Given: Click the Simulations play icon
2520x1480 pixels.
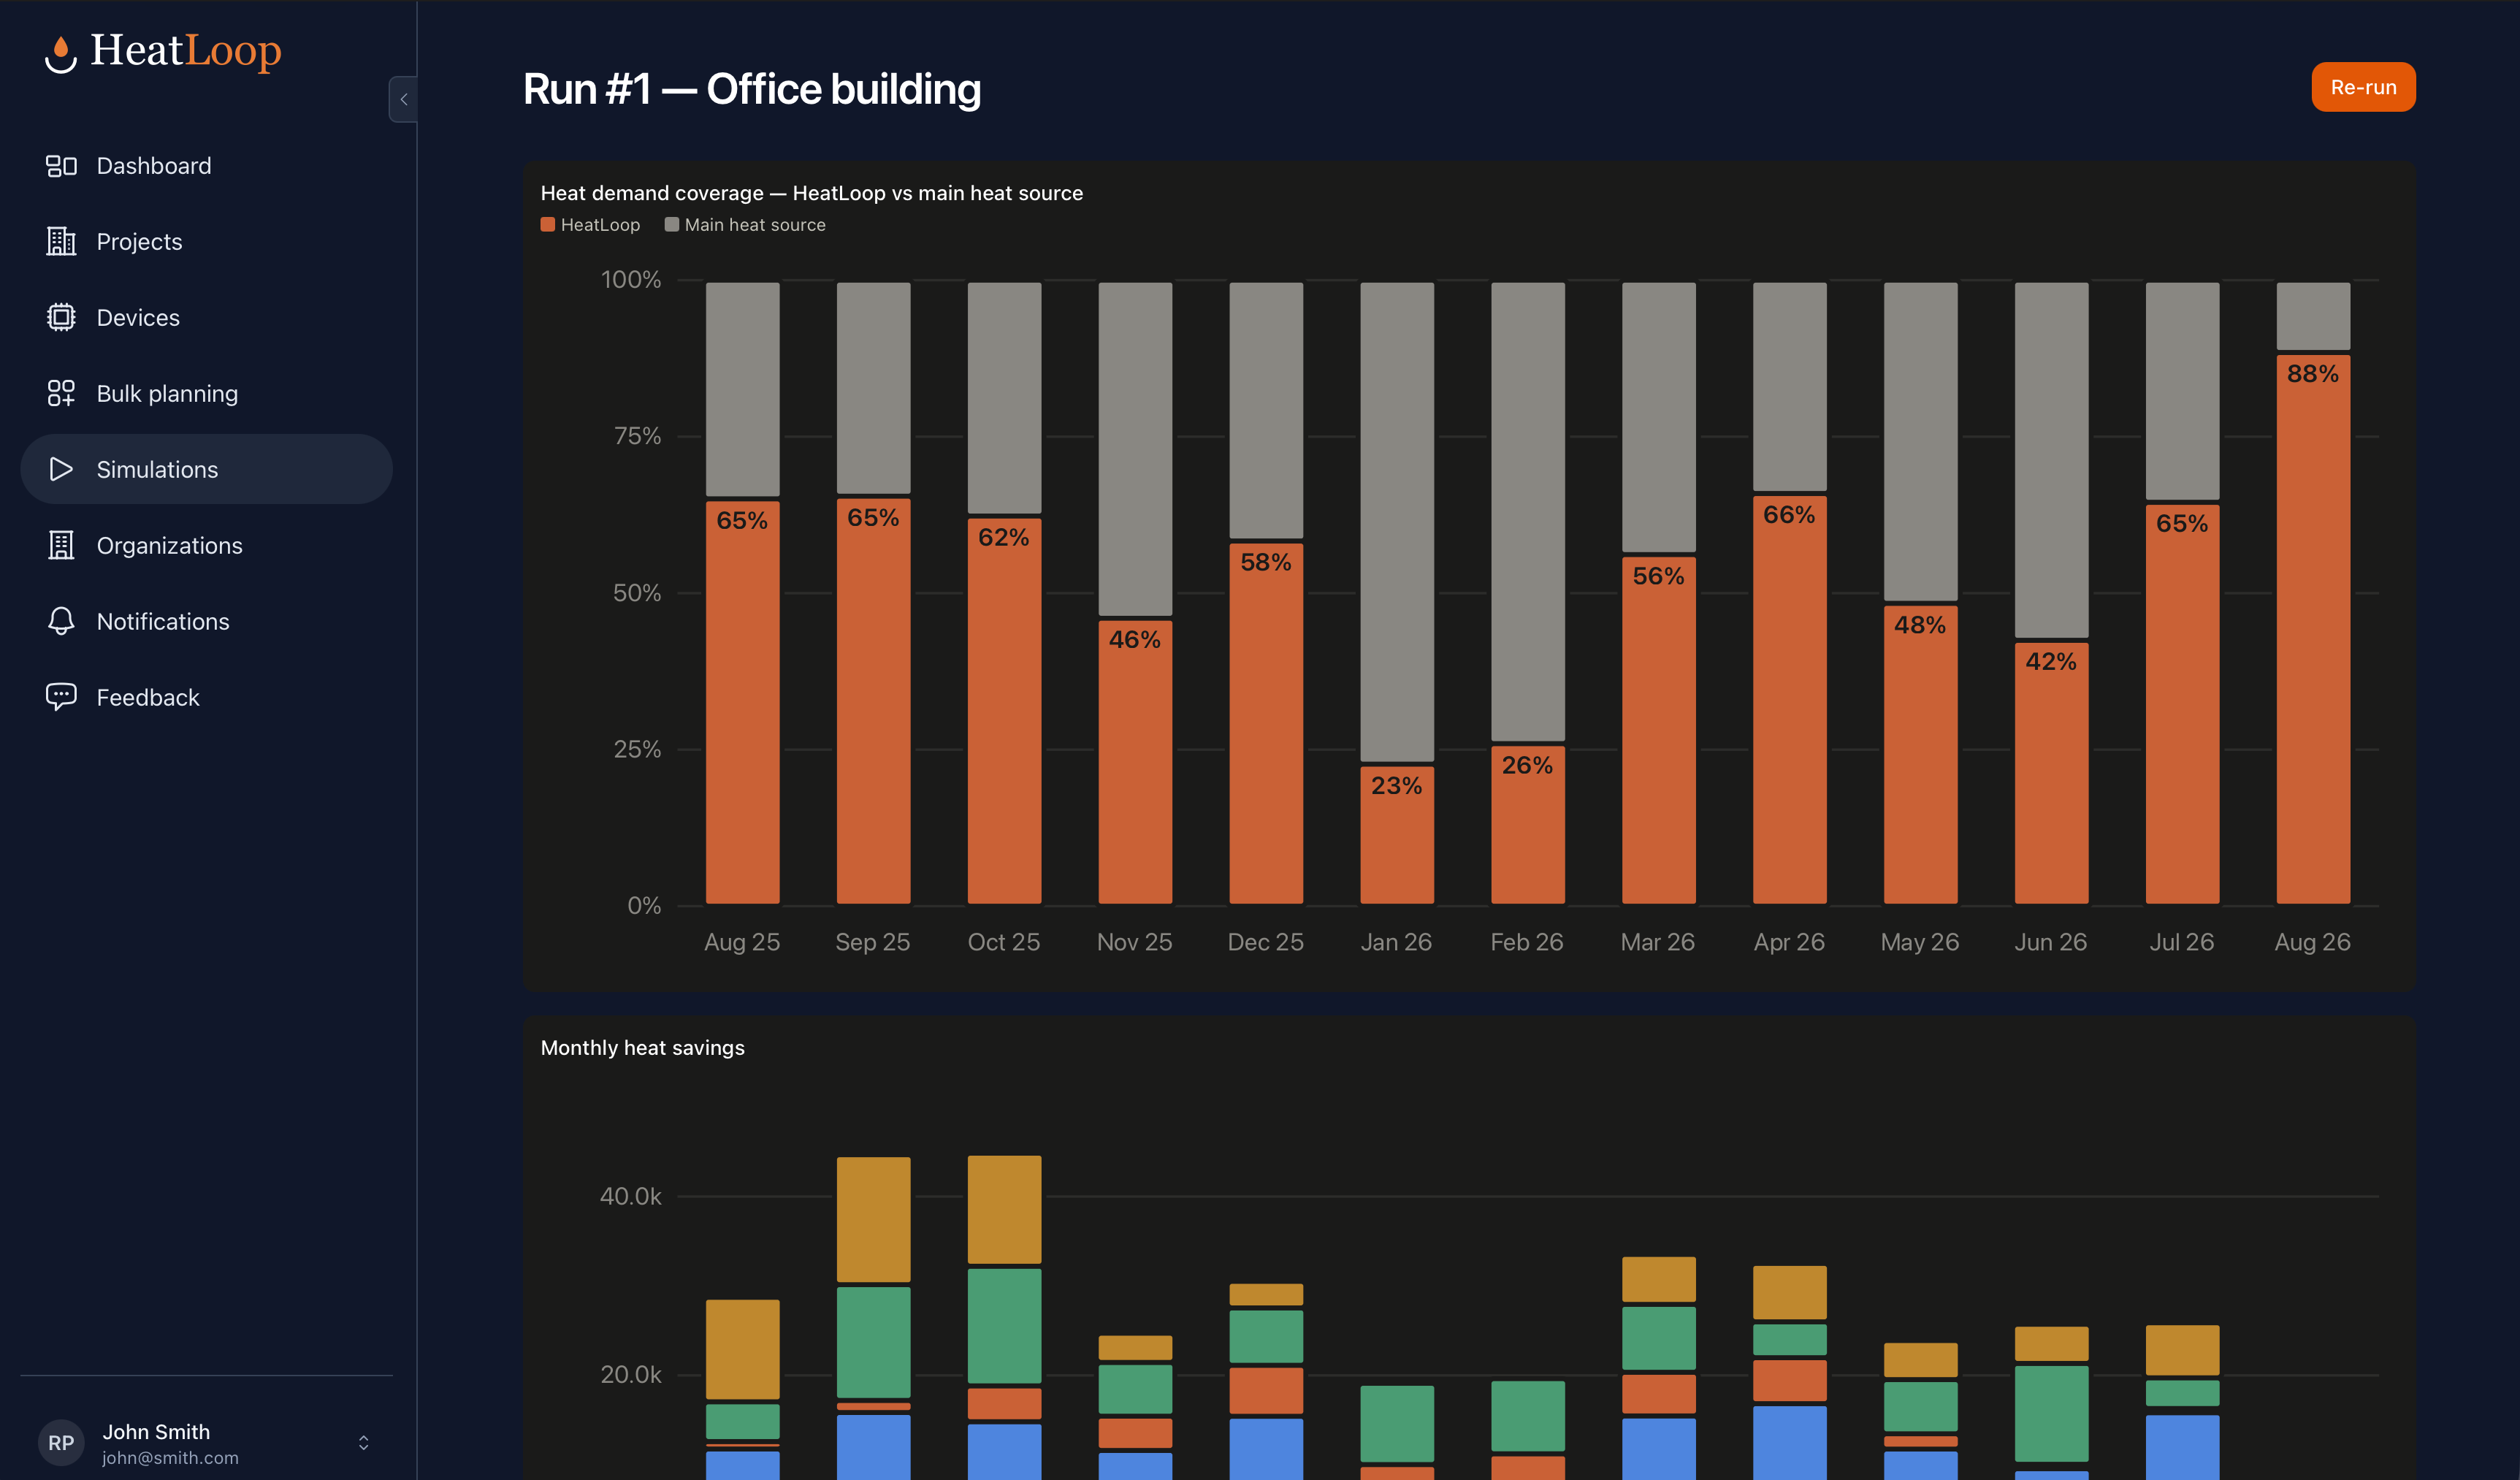Looking at the screenshot, I should click(x=61, y=469).
